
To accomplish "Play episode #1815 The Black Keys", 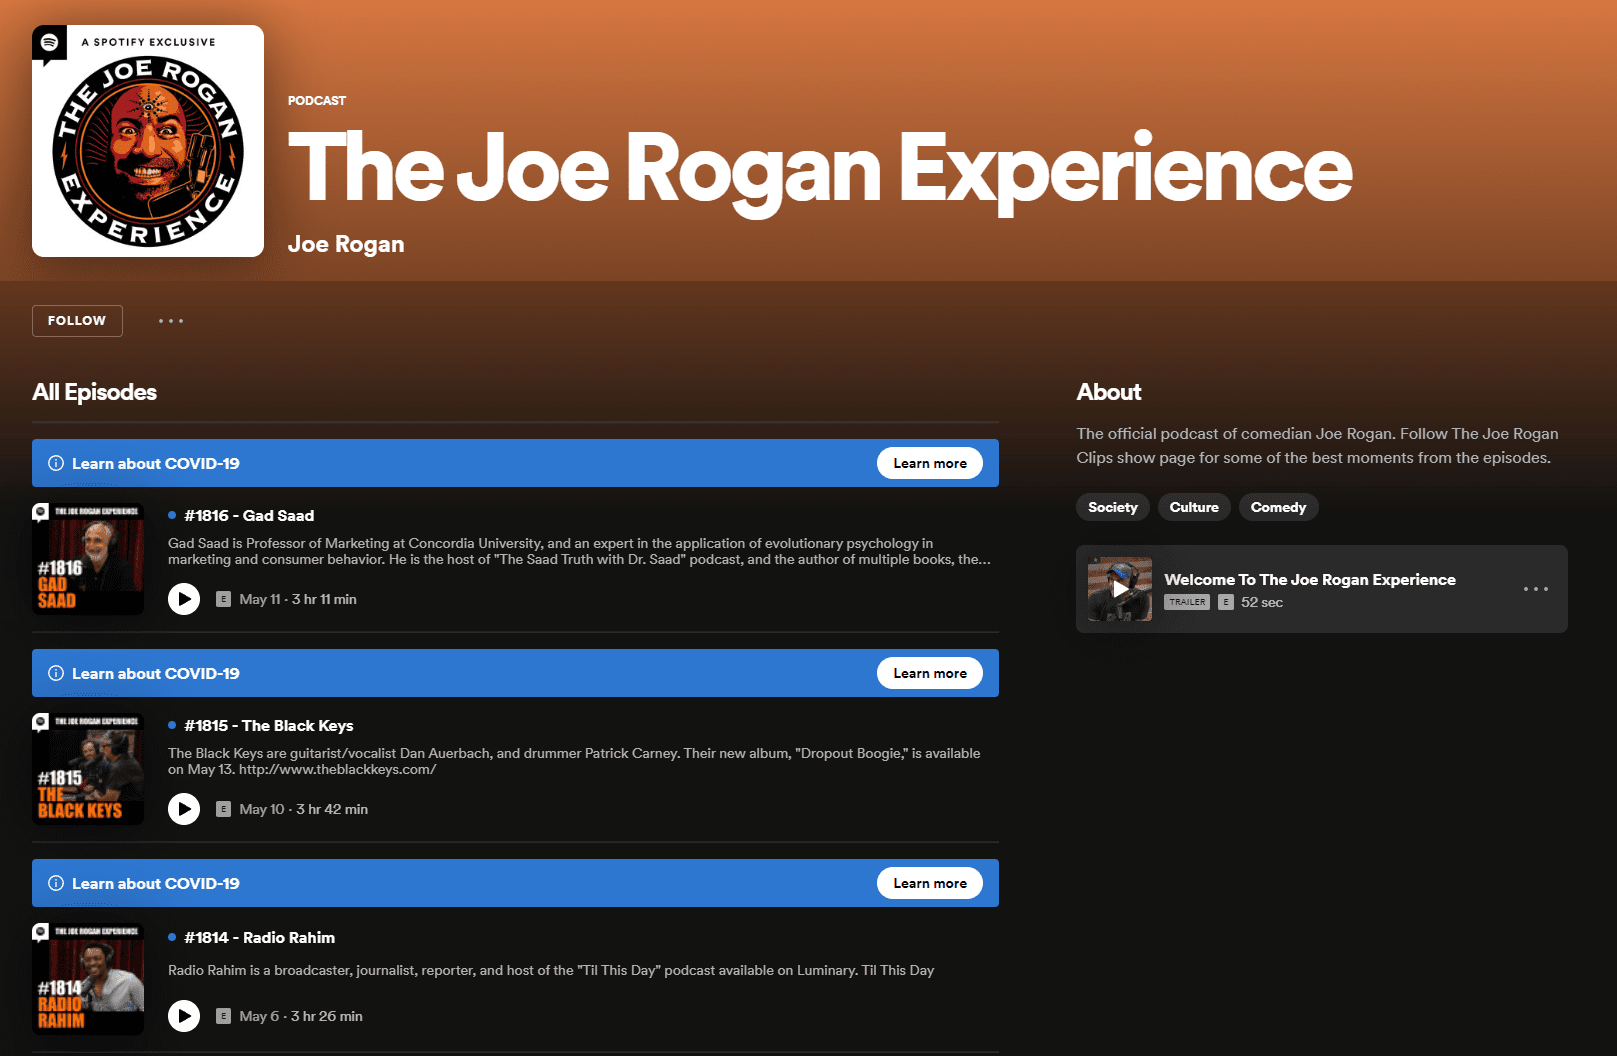I will (184, 809).
